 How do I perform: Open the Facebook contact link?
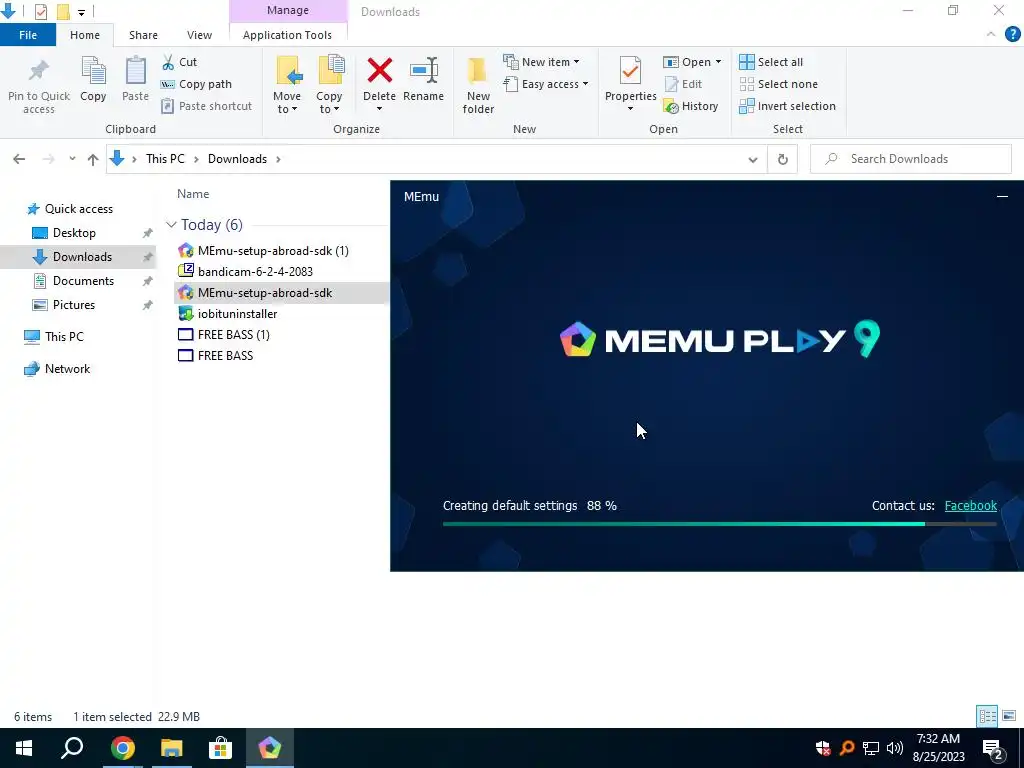970,505
